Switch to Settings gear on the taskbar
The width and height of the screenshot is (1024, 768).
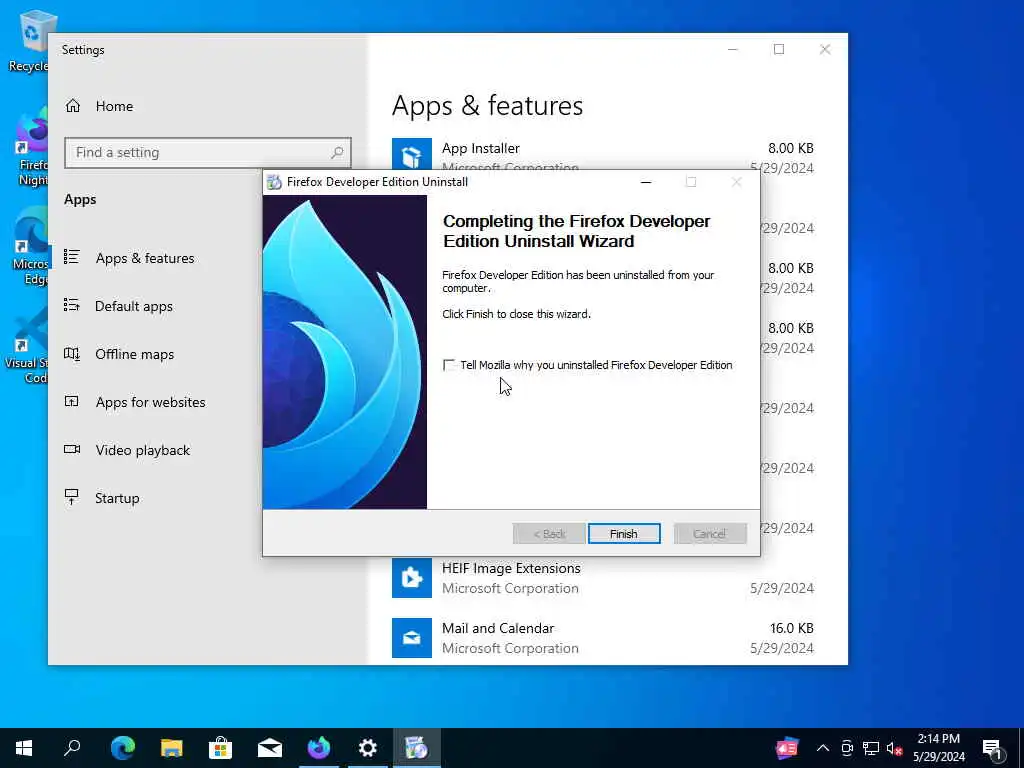click(368, 748)
